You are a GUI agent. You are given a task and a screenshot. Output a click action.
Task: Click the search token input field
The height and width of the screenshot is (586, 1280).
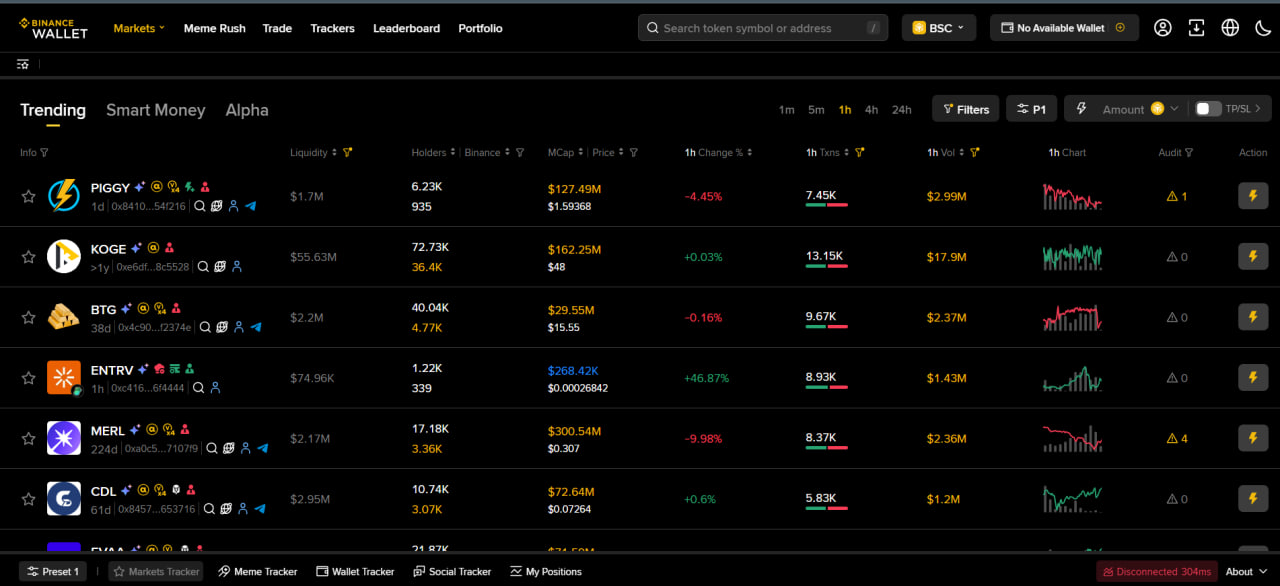(760, 28)
